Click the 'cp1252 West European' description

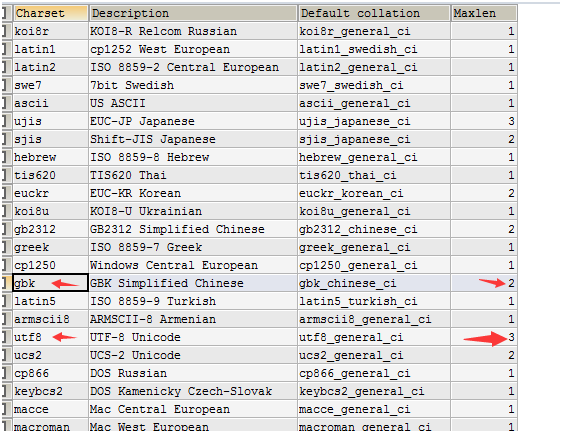193,49
